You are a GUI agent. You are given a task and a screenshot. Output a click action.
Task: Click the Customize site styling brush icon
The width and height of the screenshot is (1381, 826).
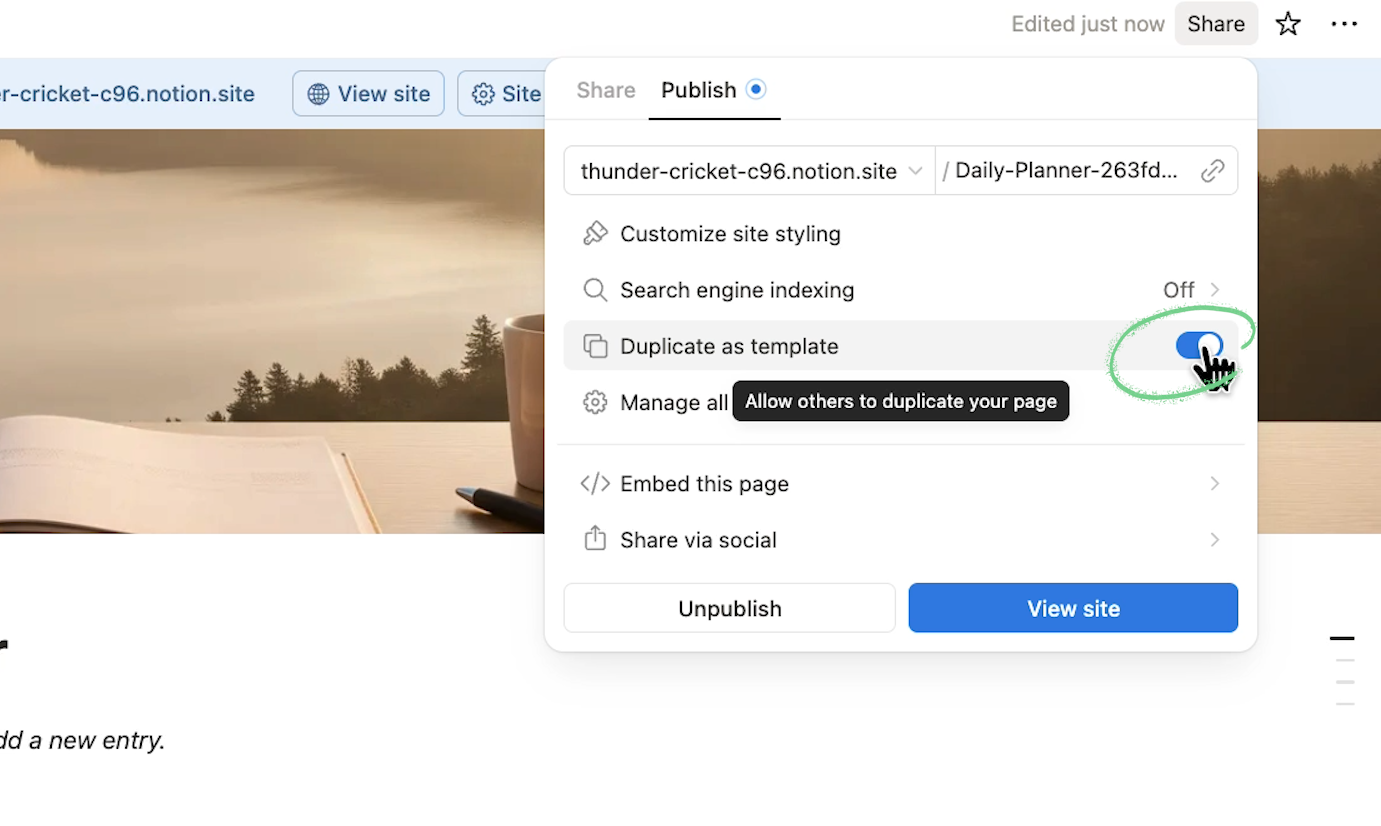click(595, 233)
